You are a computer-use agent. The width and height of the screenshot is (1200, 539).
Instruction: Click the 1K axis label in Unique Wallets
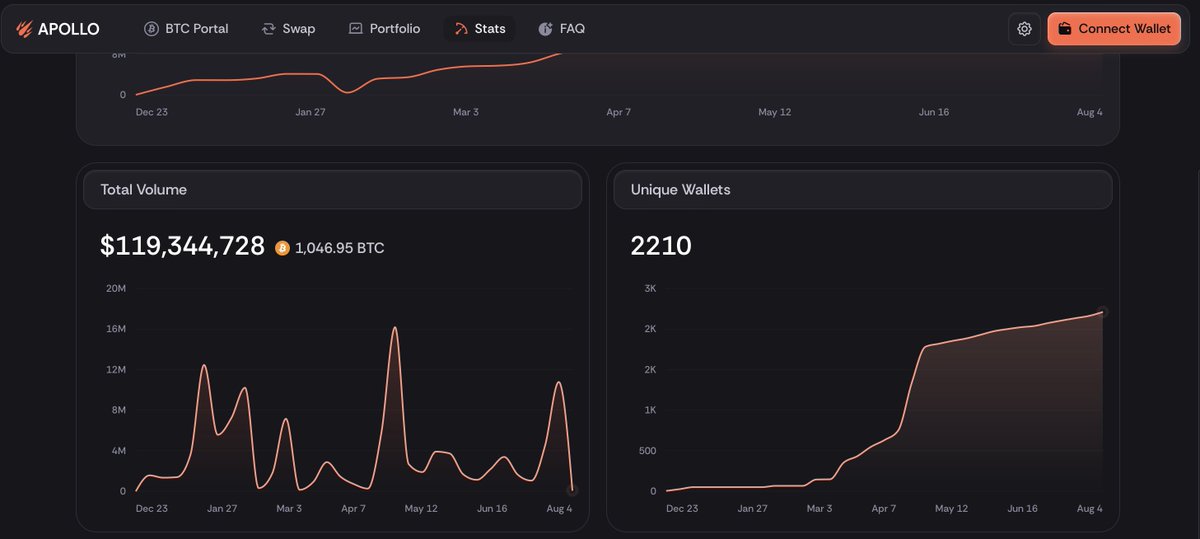650,410
